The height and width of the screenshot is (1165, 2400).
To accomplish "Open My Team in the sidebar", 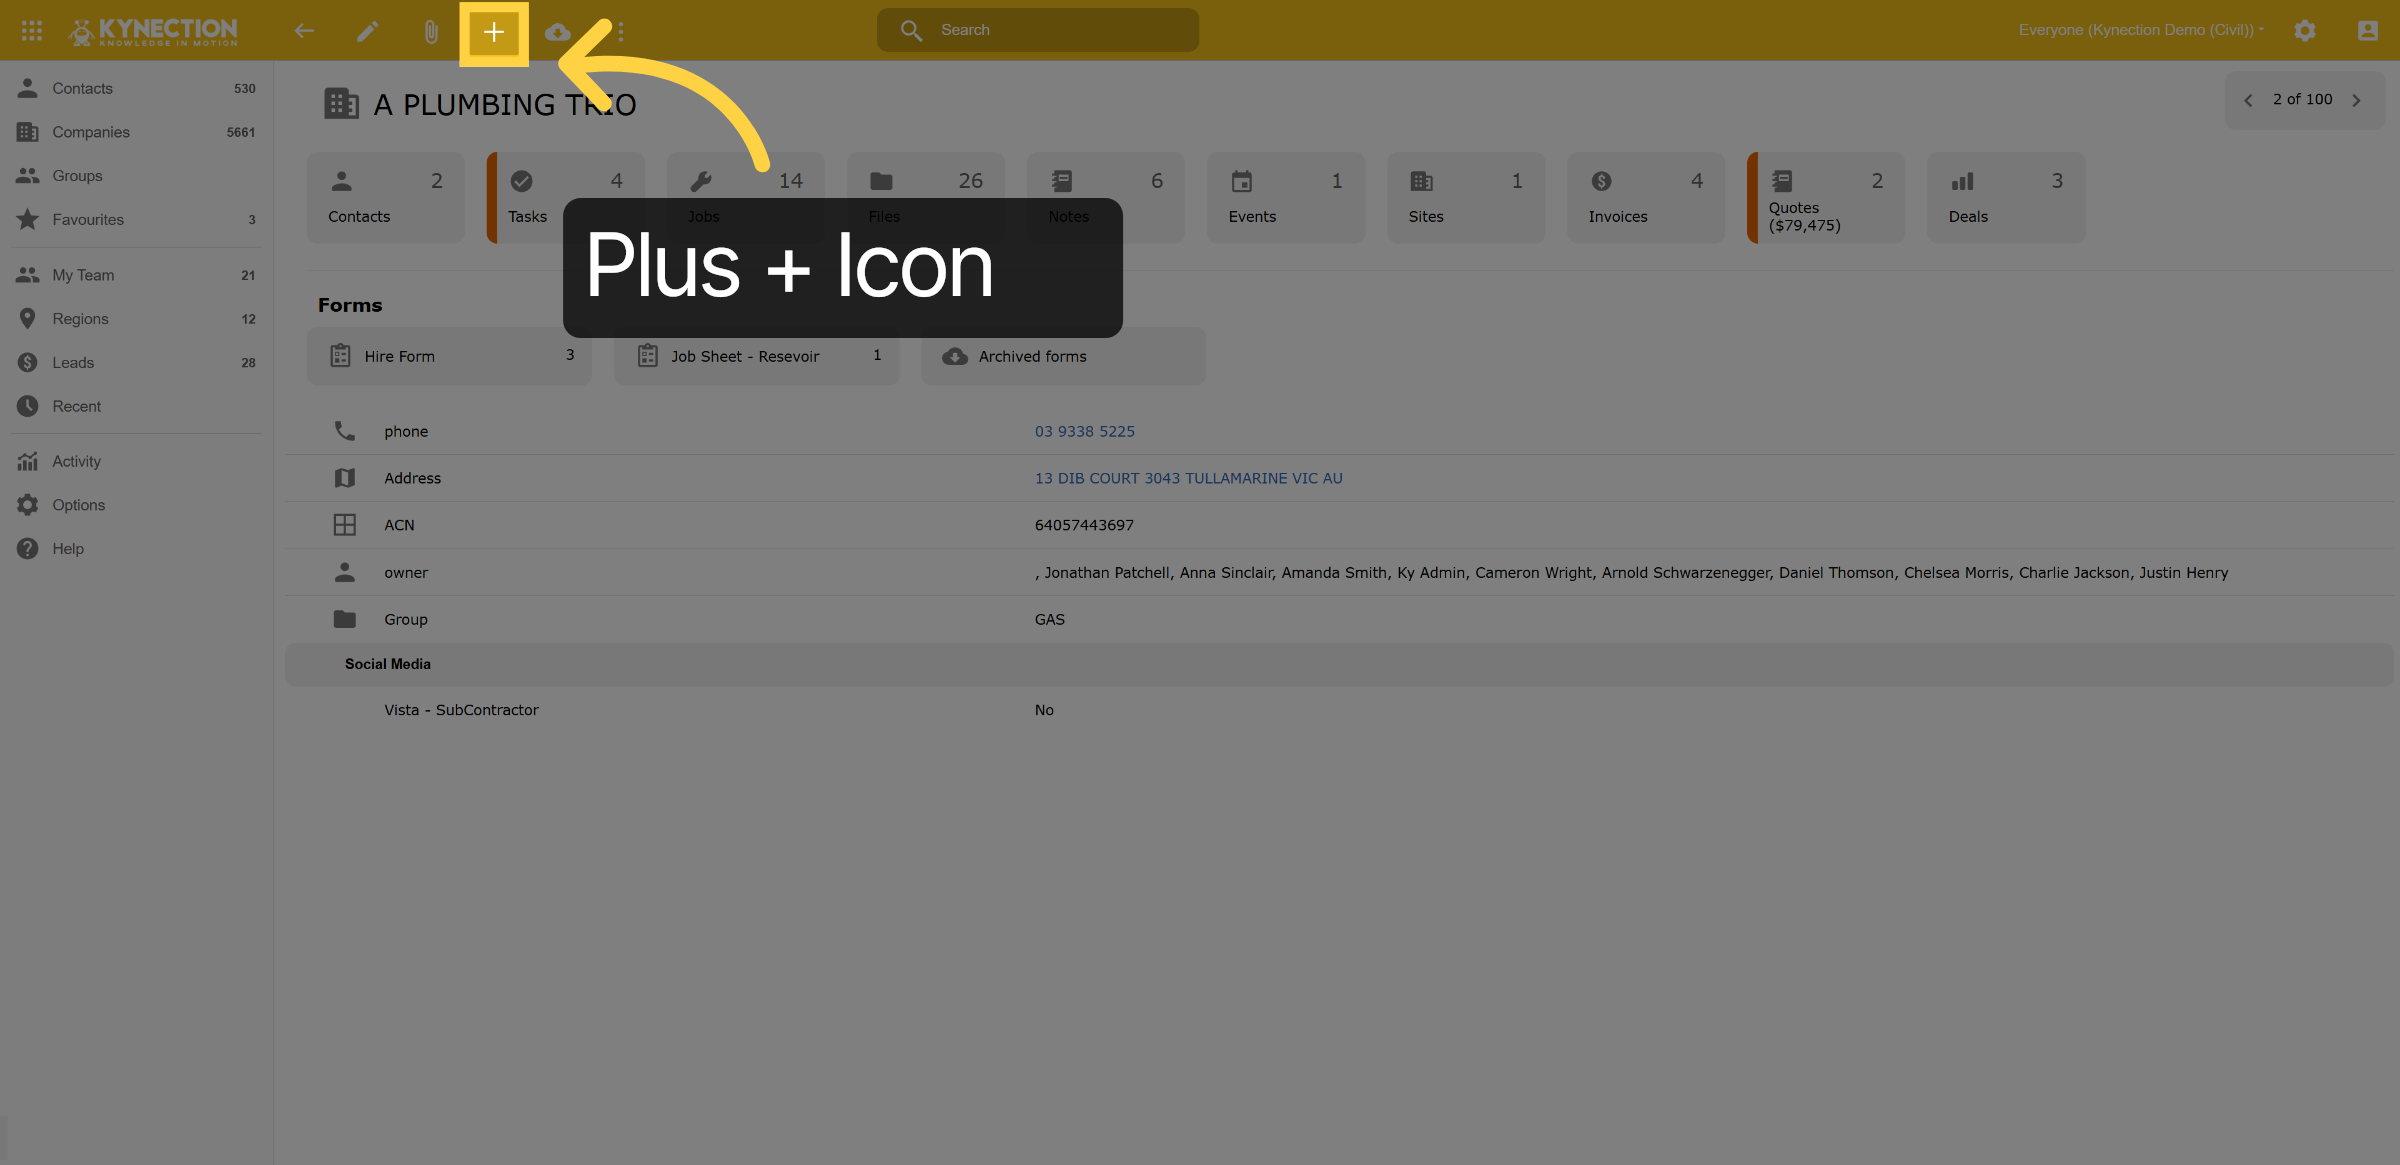I will pos(136,275).
